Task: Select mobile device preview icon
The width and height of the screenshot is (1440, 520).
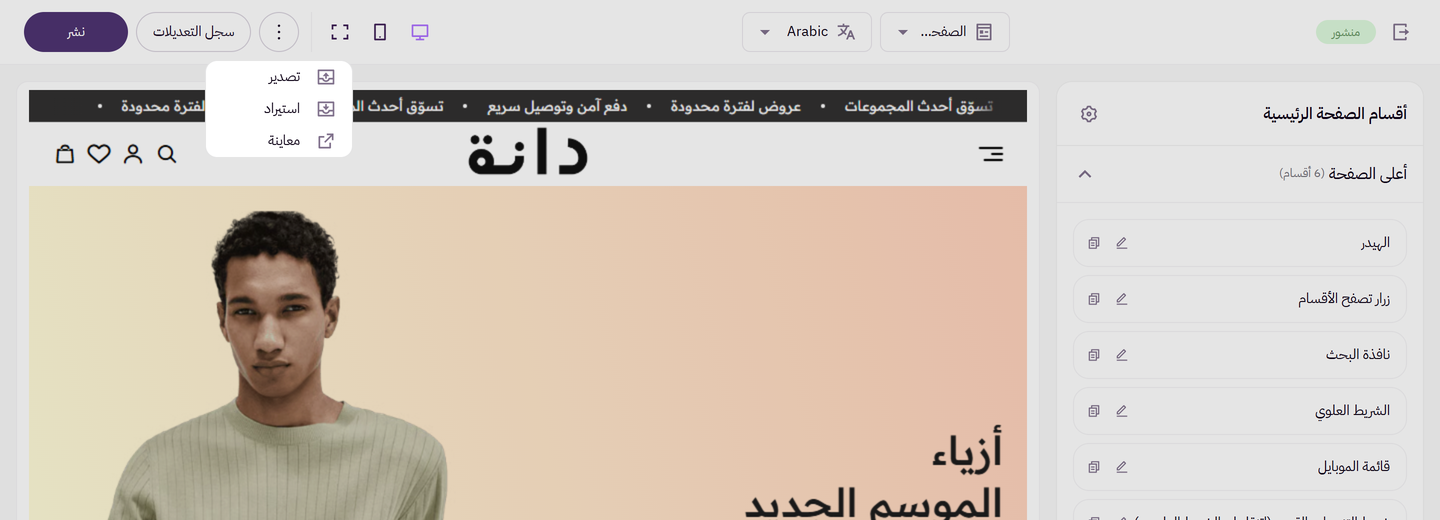Action: [x=380, y=32]
